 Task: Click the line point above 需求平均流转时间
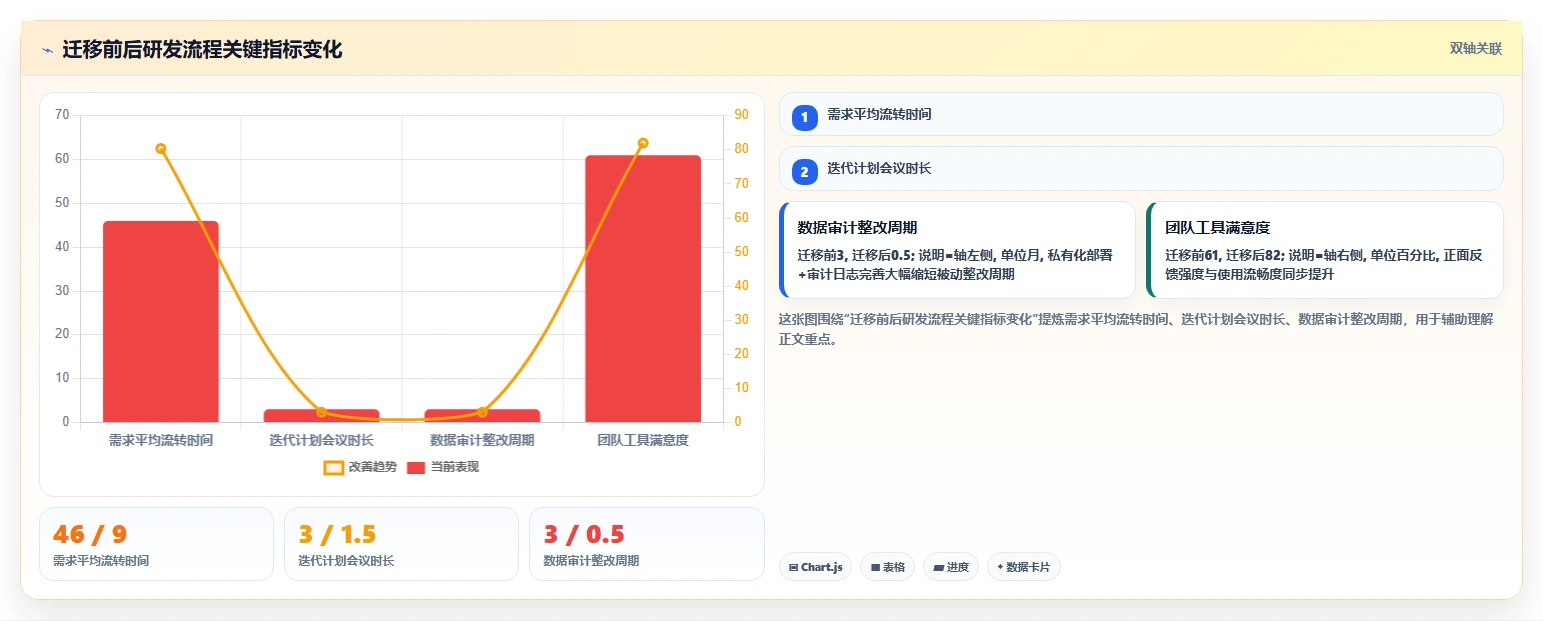click(161, 149)
